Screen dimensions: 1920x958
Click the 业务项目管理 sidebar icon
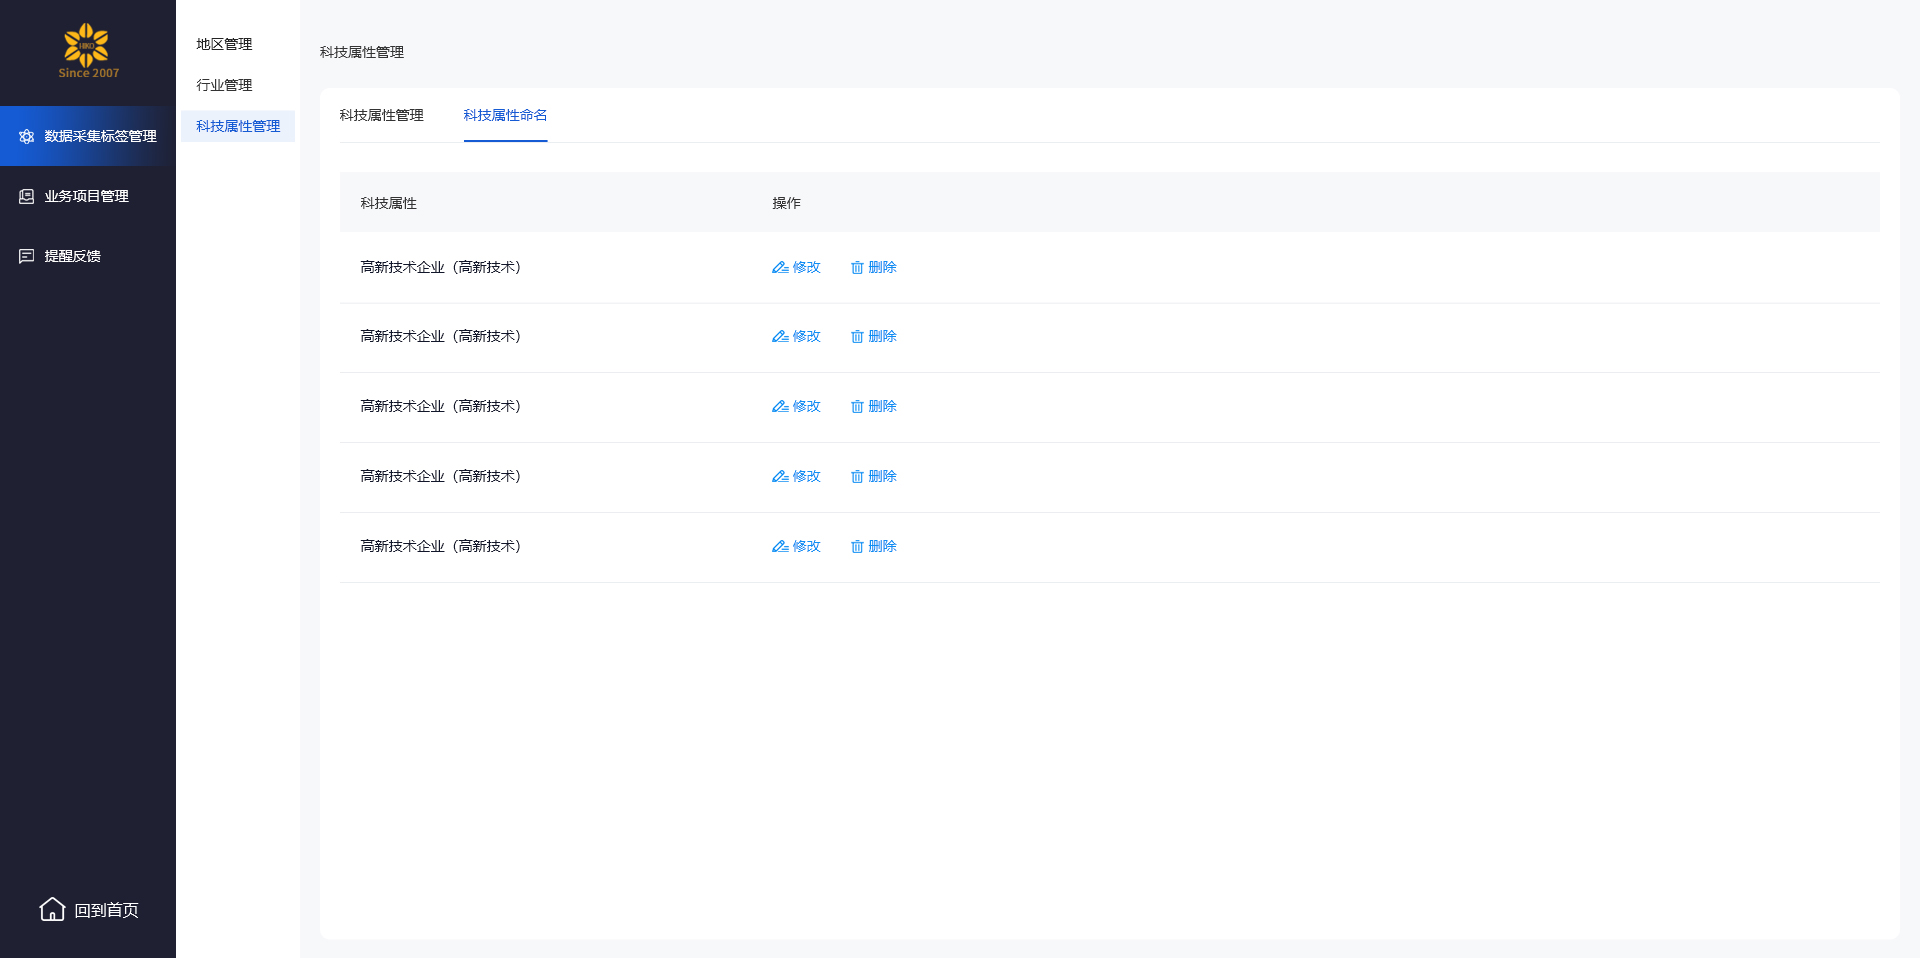[27, 197]
